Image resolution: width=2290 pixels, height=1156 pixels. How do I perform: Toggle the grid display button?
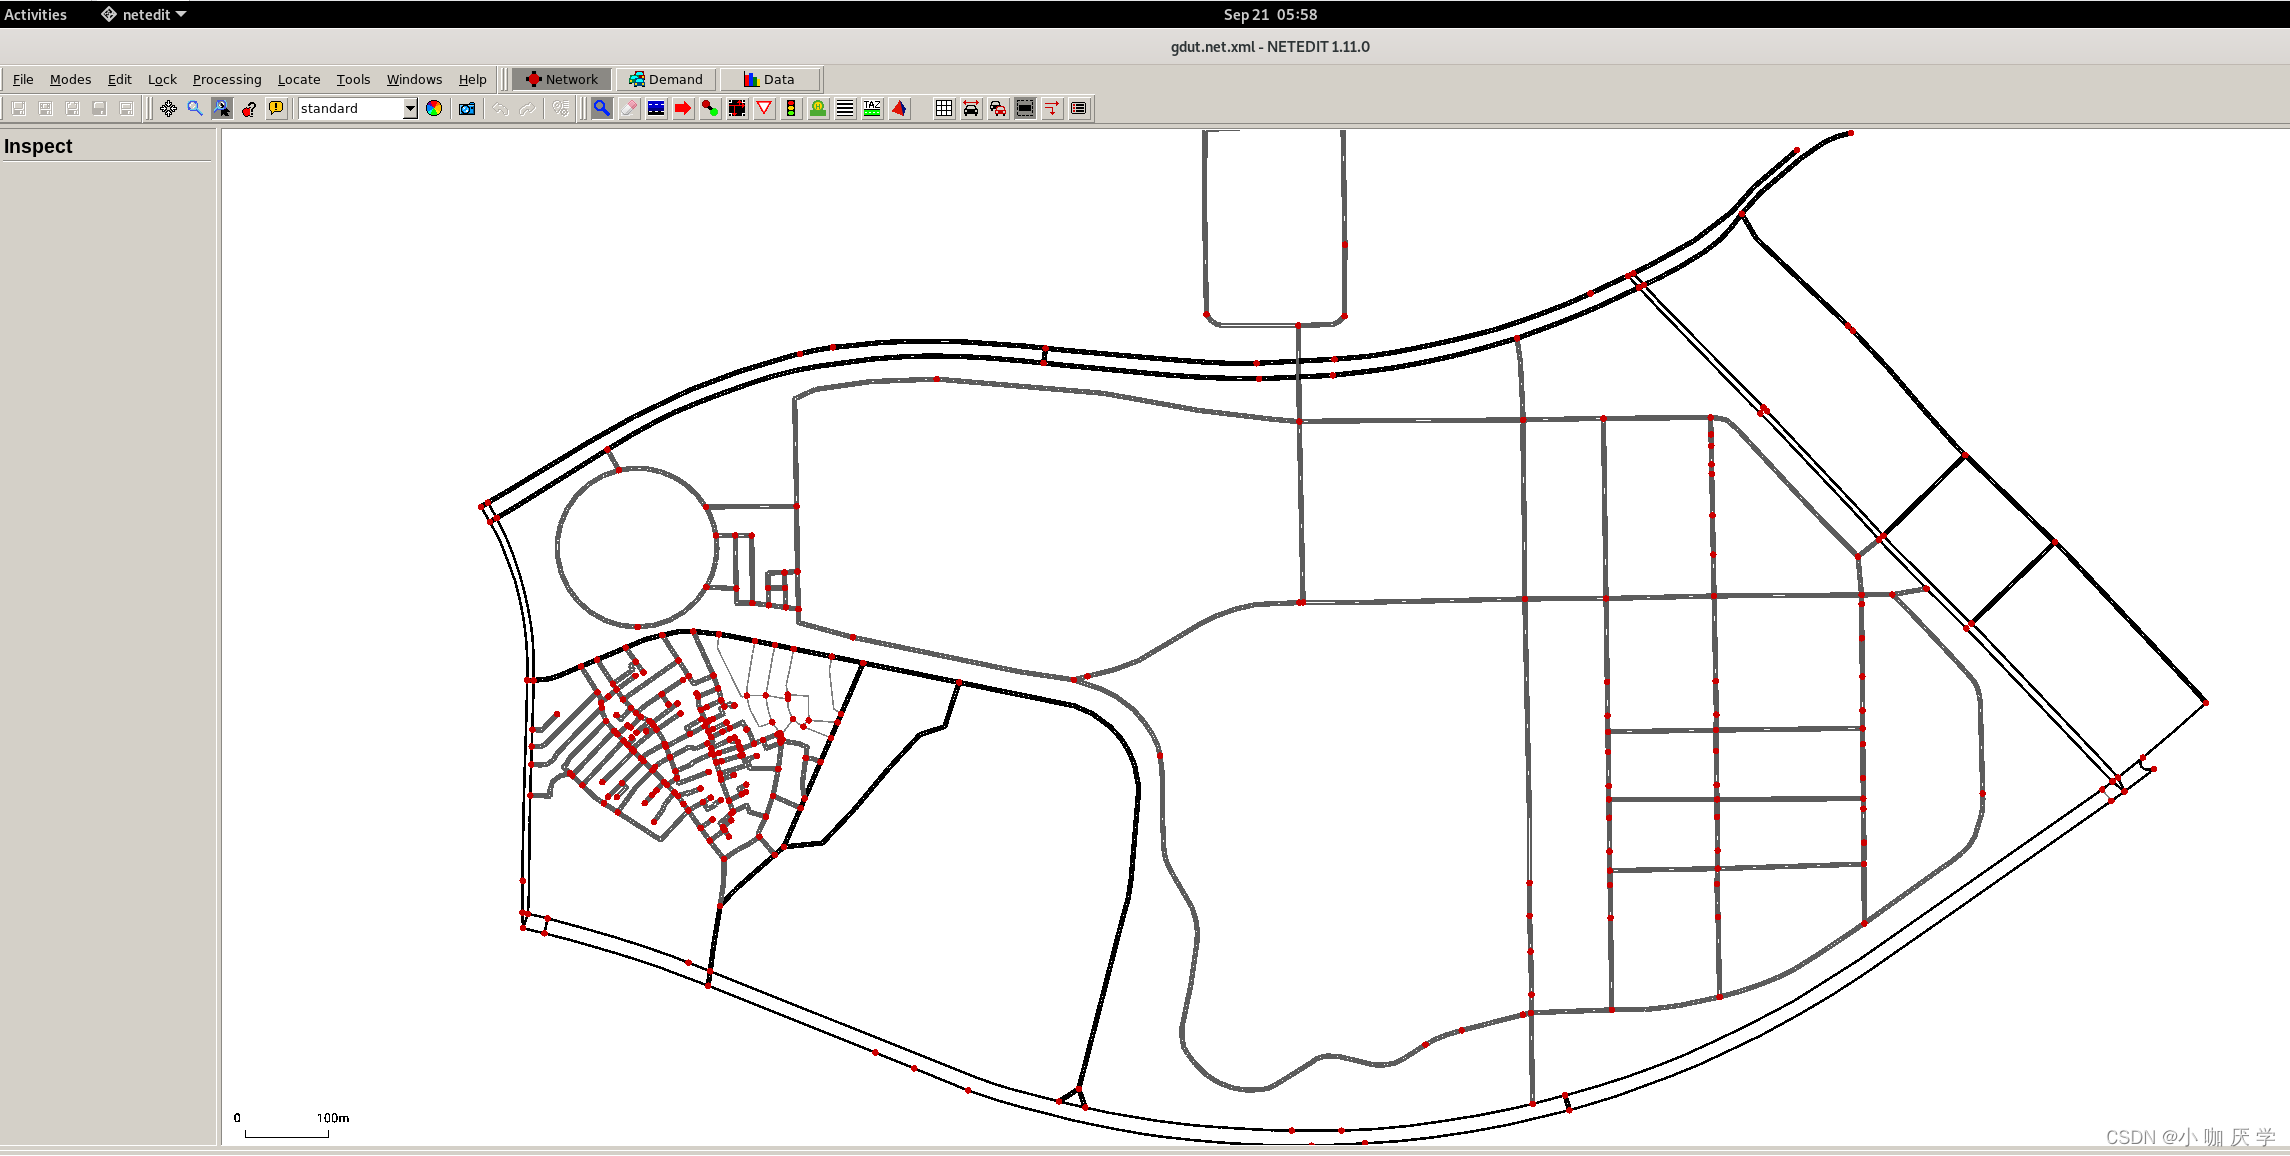click(x=944, y=108)
